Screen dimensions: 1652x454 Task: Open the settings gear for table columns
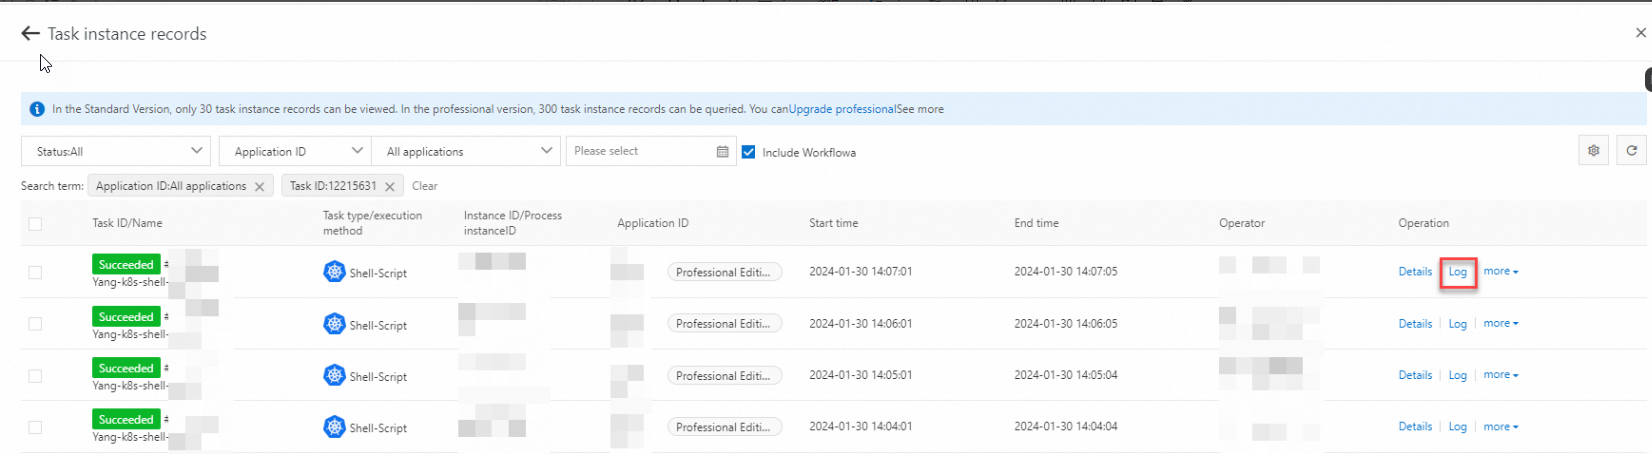1593,151
